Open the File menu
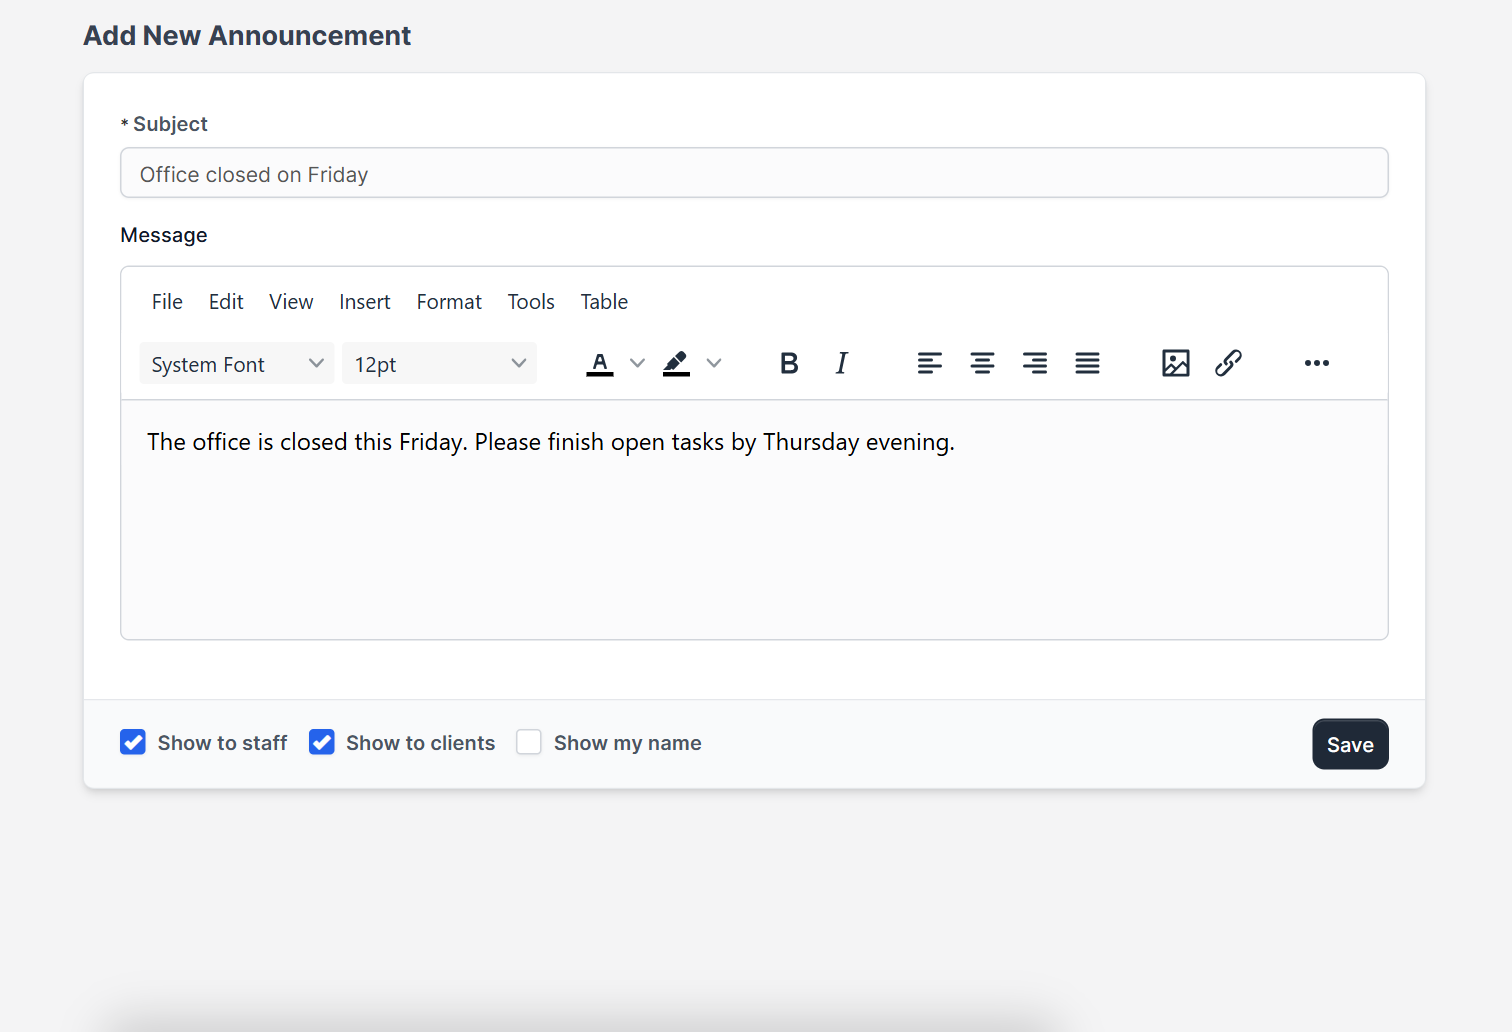 167,302
